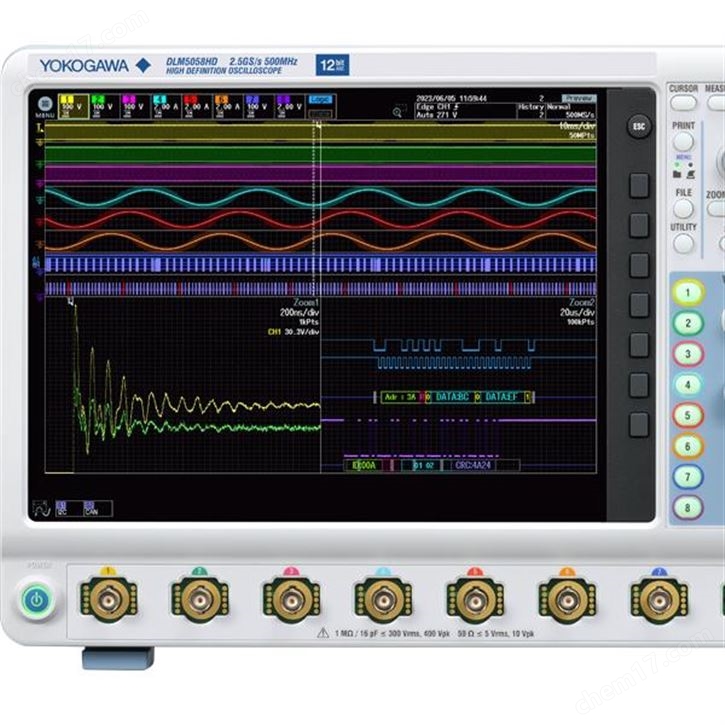Toggle channel 1 with the yellow key
This screenshot has height=725, width=725.
686,293
